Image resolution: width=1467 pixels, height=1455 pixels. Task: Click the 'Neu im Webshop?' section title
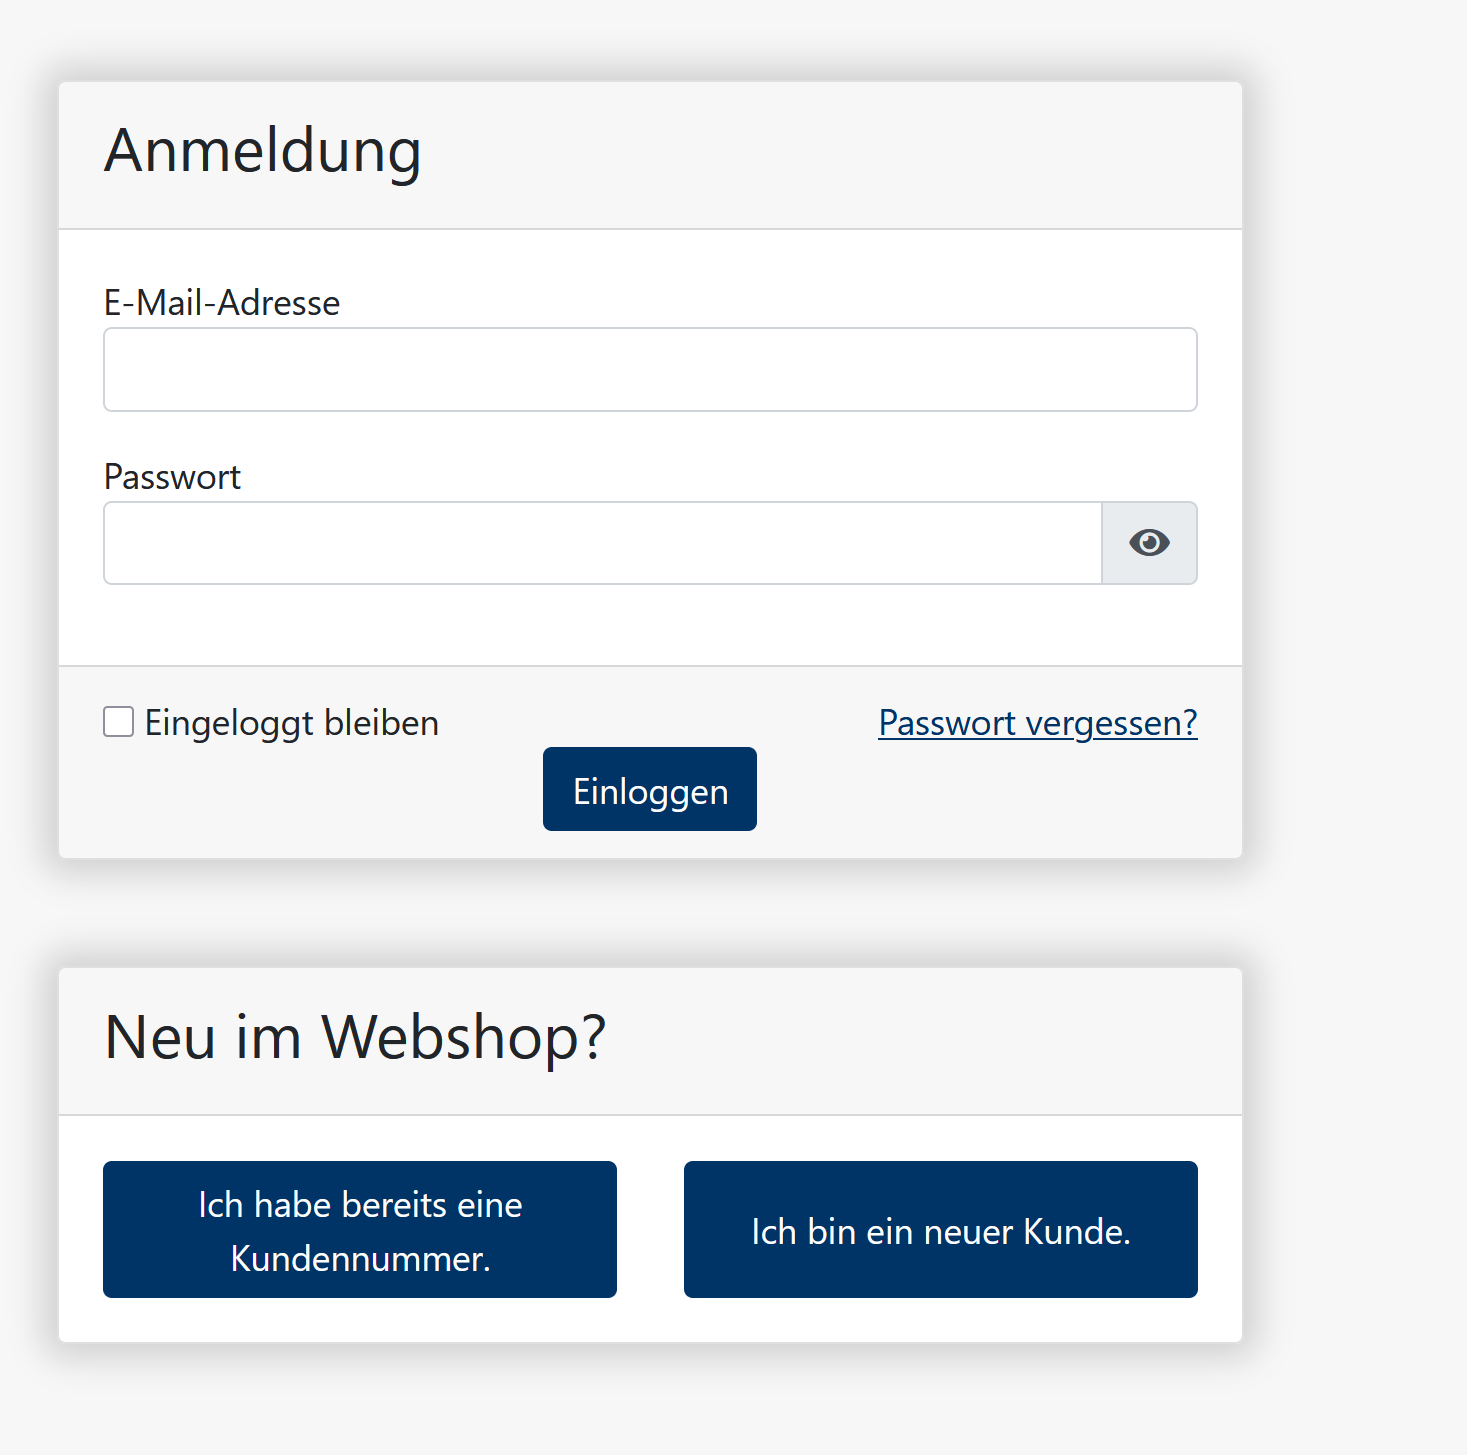pyautogui.click(x=354, y=1038)
